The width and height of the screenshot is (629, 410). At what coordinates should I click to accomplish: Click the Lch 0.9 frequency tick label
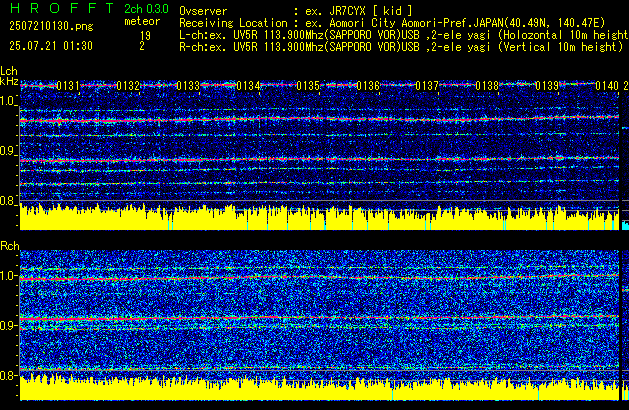[8, 151]
